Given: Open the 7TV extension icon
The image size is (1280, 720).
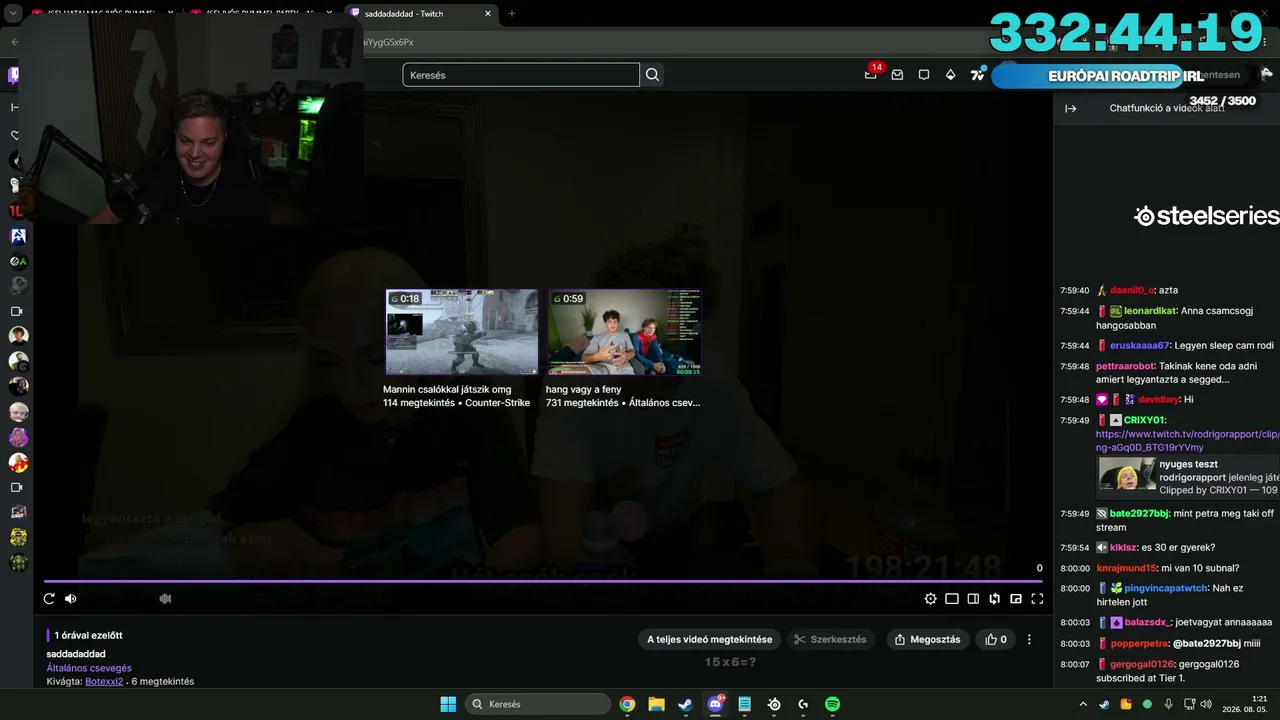Looking at the screenshot, I should [x=977, y=75].
